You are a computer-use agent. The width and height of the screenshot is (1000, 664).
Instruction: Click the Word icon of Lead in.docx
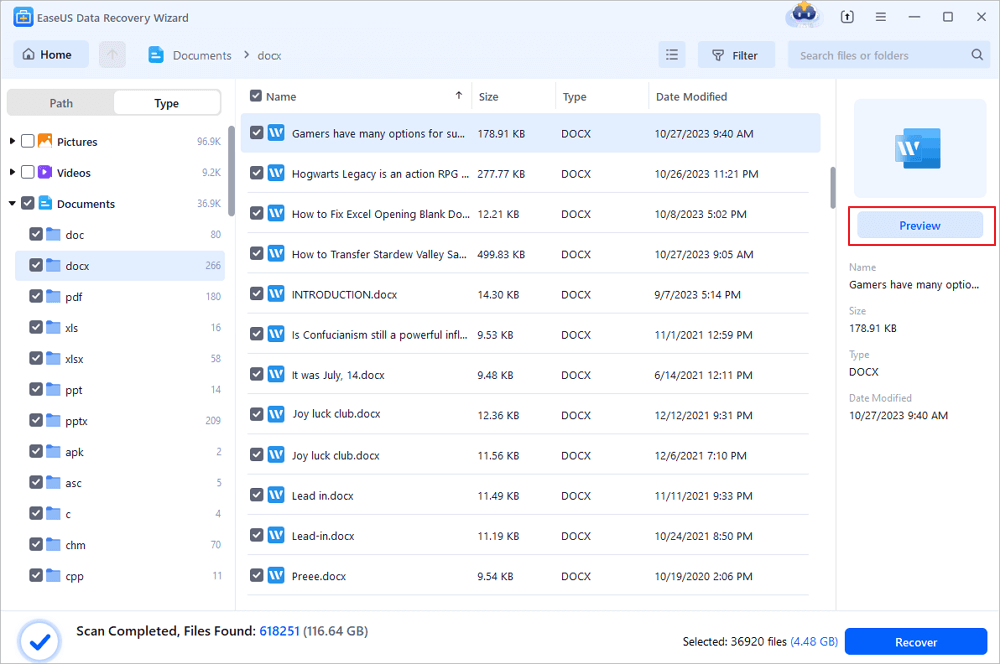276,495
